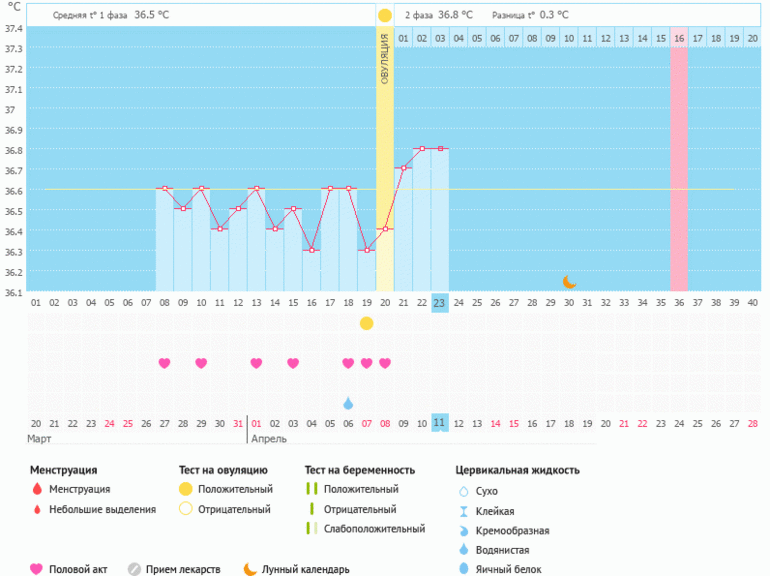The width and height of the screenshot is (770, 576).
Task: Click the Яичный белок legend icon
Action: pos(463,569)
